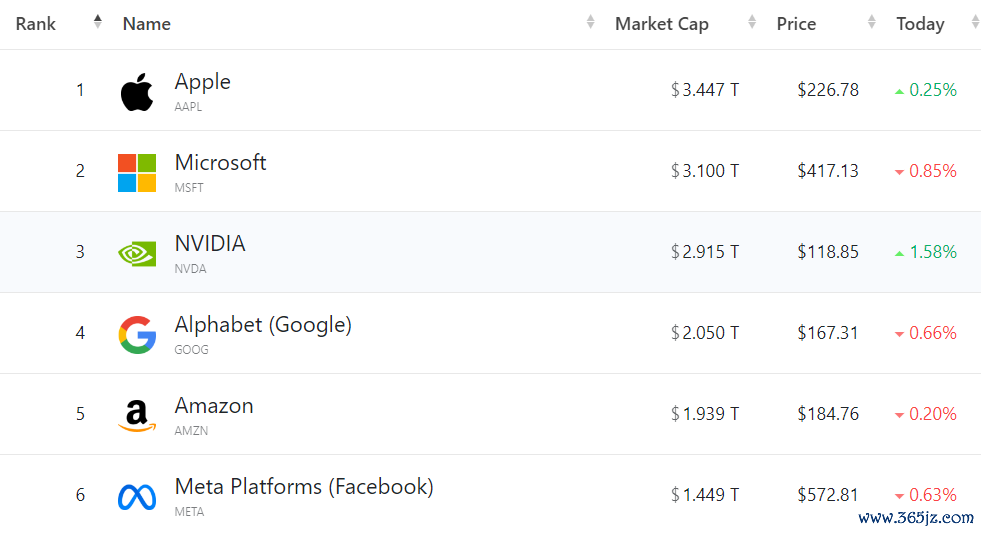Open Meta Platforms (Facebook) link
The width and height of the screenshot is (981, 533).
[x=304, y=487]
